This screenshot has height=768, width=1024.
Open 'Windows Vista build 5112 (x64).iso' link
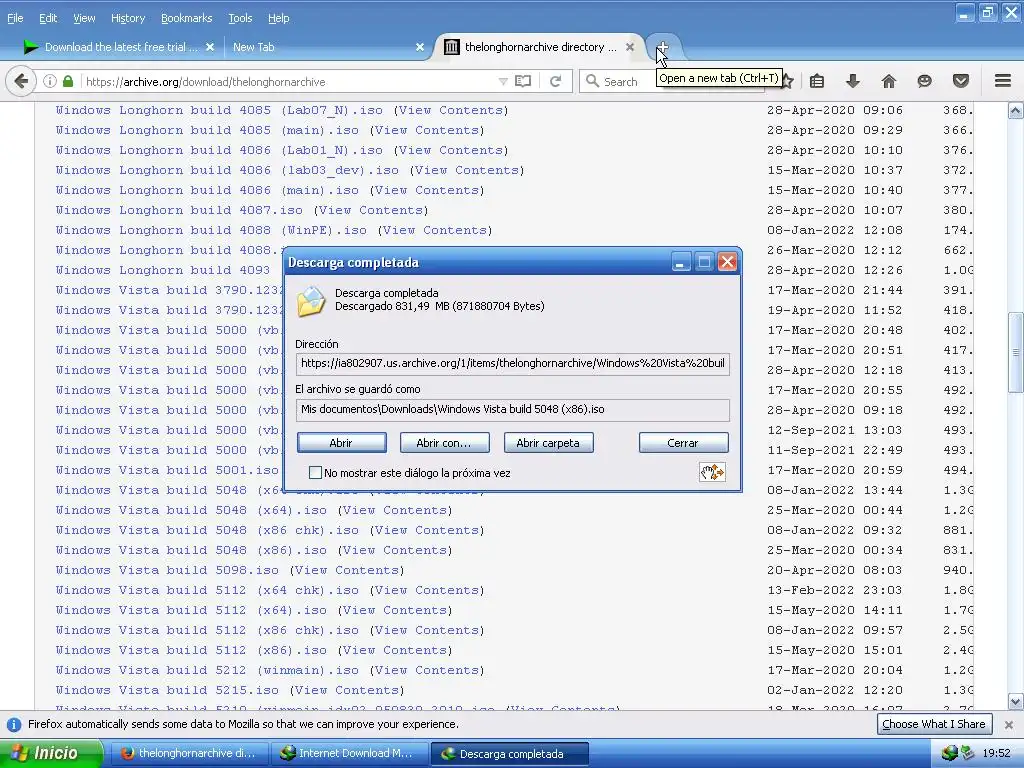tap(191, 610)
